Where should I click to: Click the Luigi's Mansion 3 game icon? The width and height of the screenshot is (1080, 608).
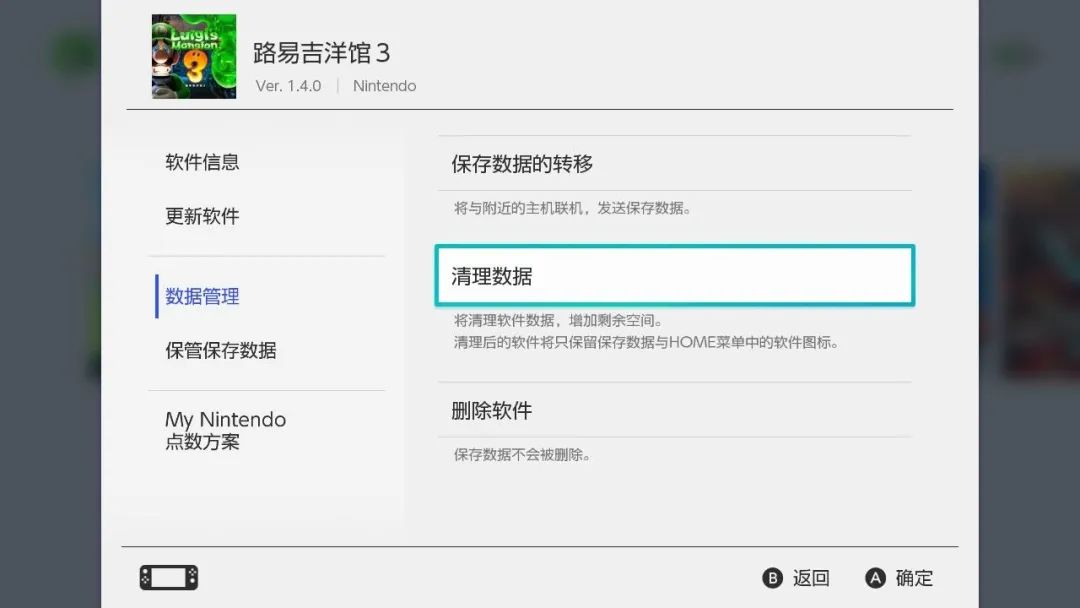click(194, 56)
